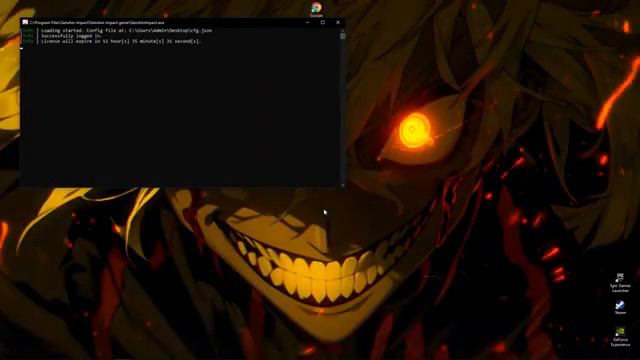The image size is (640, 360).
Task: Select the Epic Games Launcher desktop shortcut
Action: pos(620,282)
